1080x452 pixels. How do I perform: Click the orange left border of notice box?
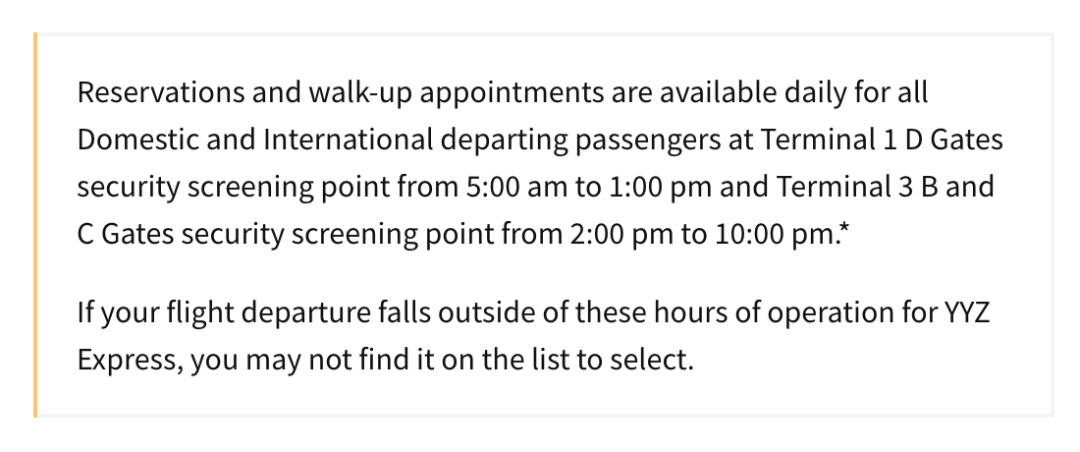35,225
